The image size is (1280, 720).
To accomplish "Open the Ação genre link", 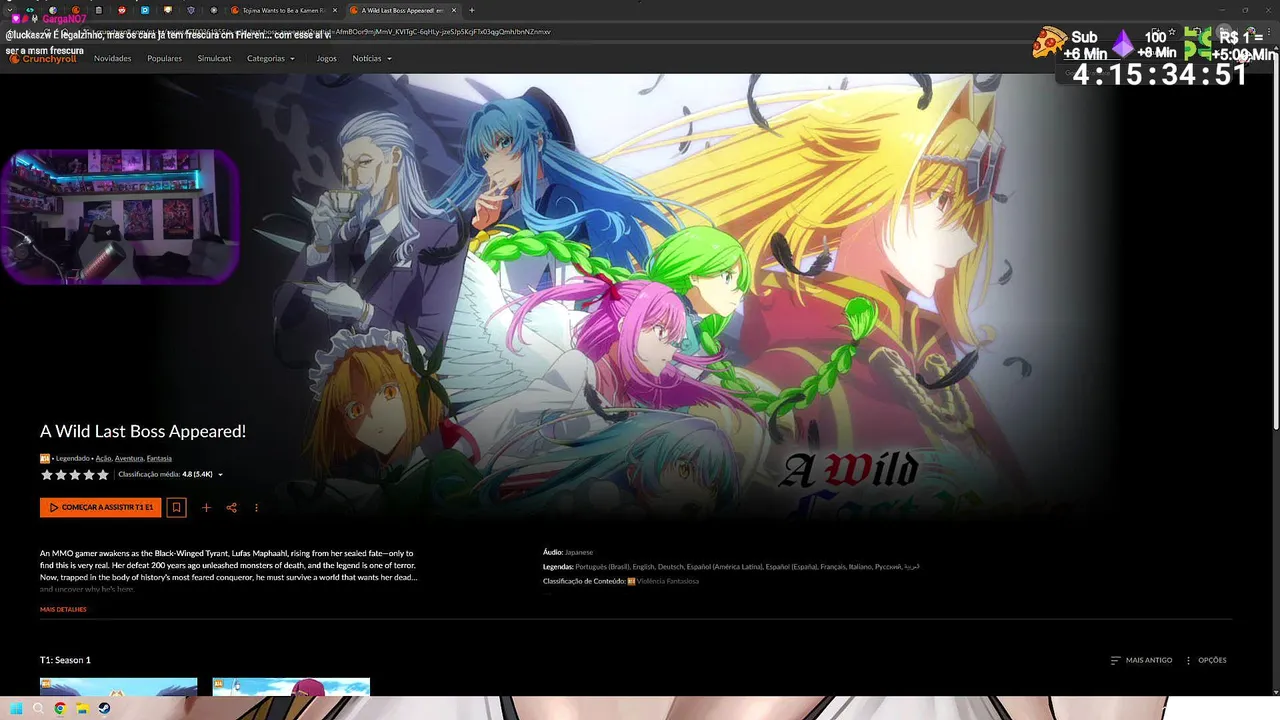I will coord(103,458).
